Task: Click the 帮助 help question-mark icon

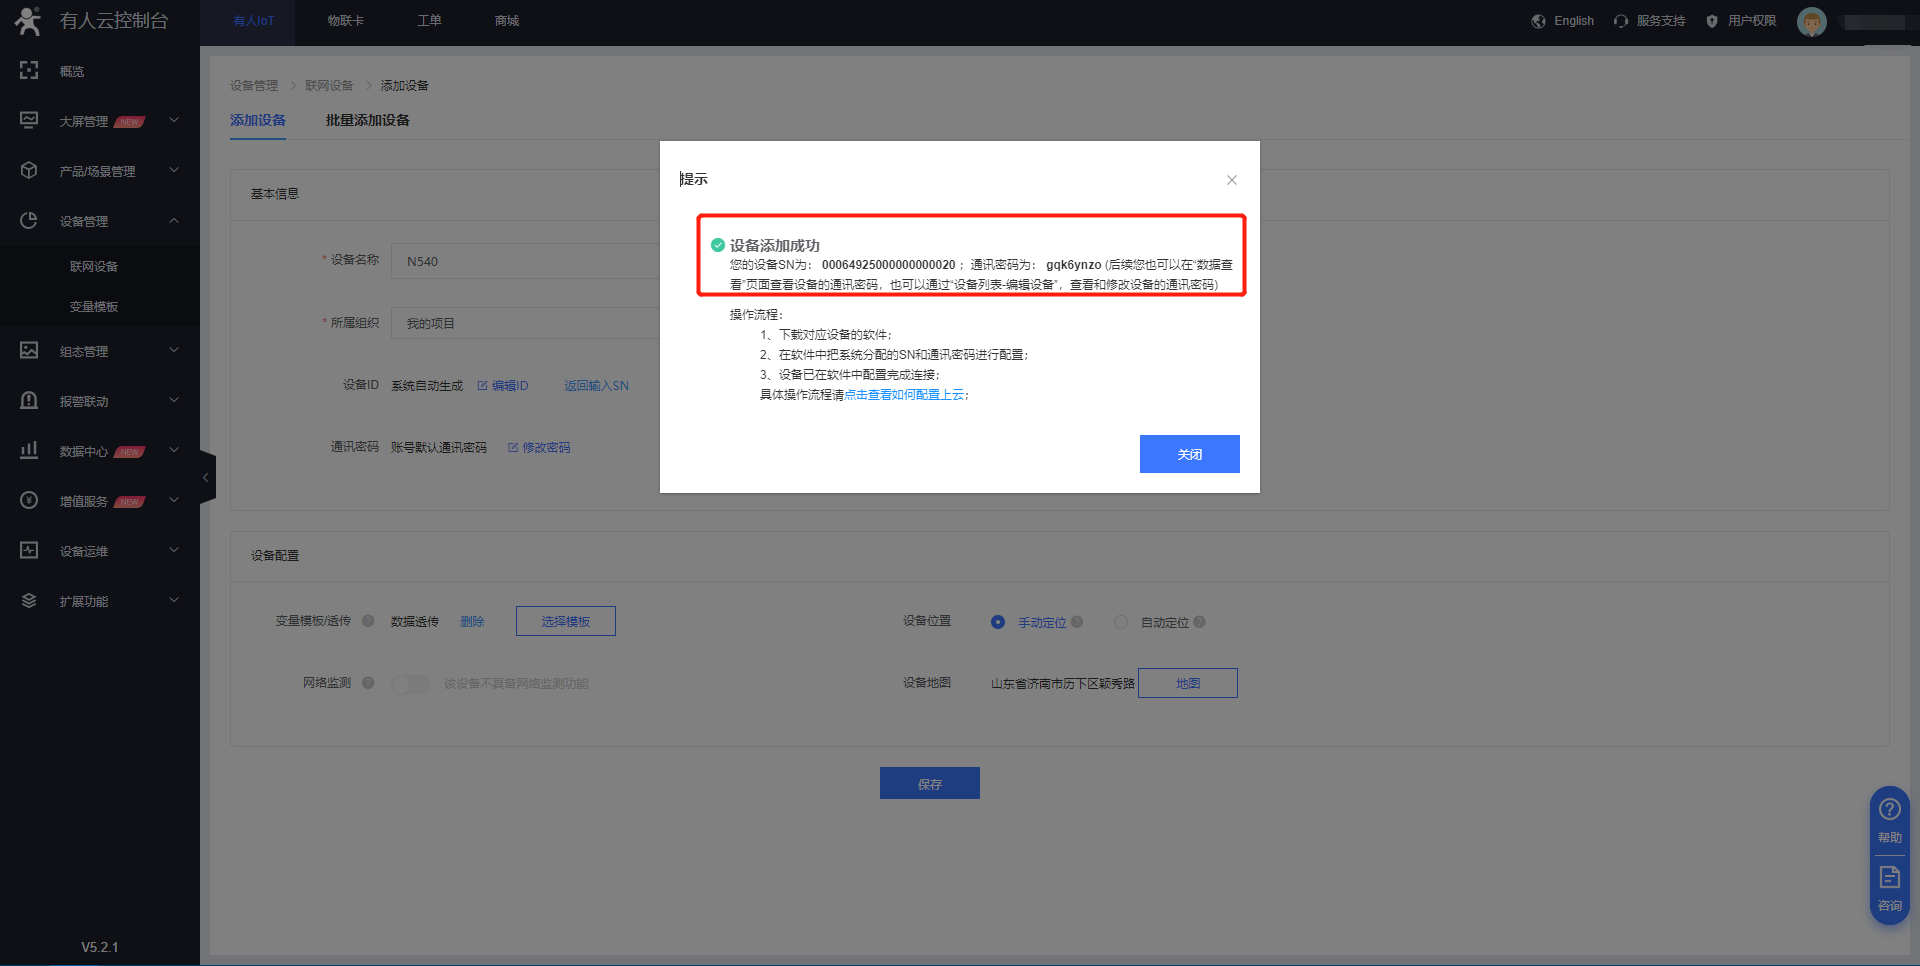Action: 1889,809
